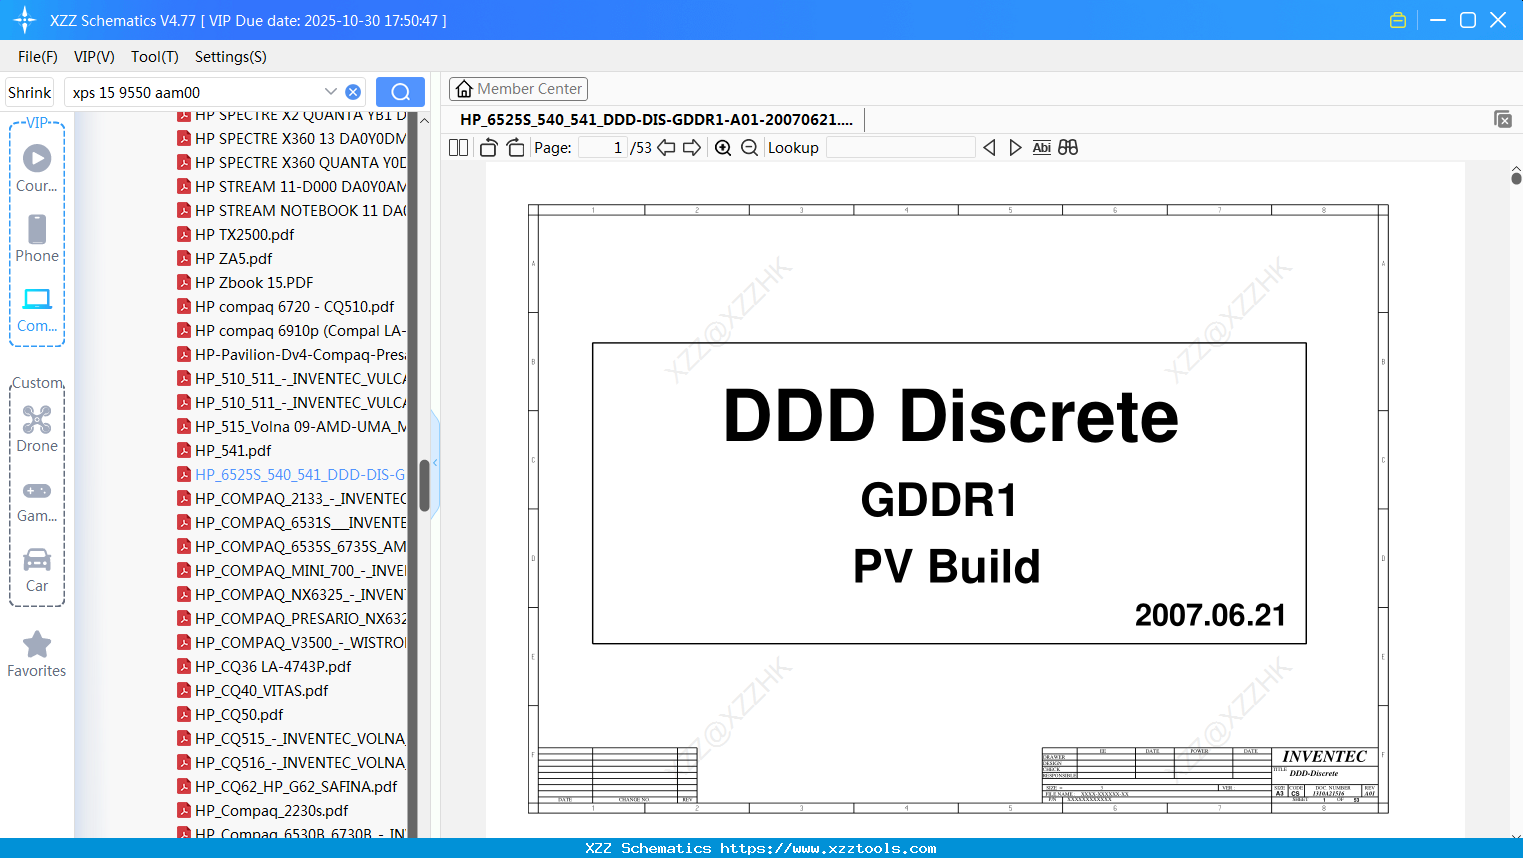Open the binoculars search icon
The image size is (1523, 858).
click(x=1068, y=148)
